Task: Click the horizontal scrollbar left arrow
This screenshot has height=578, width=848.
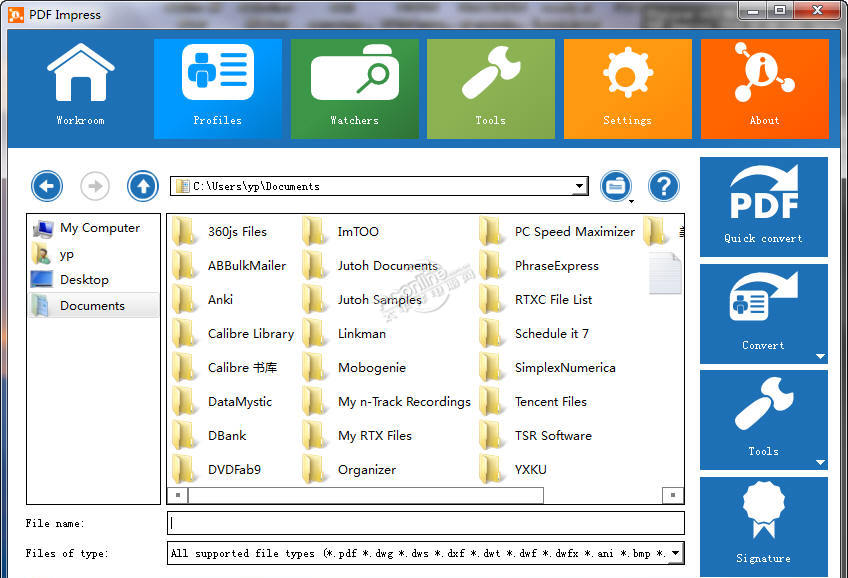Action: 178,495
